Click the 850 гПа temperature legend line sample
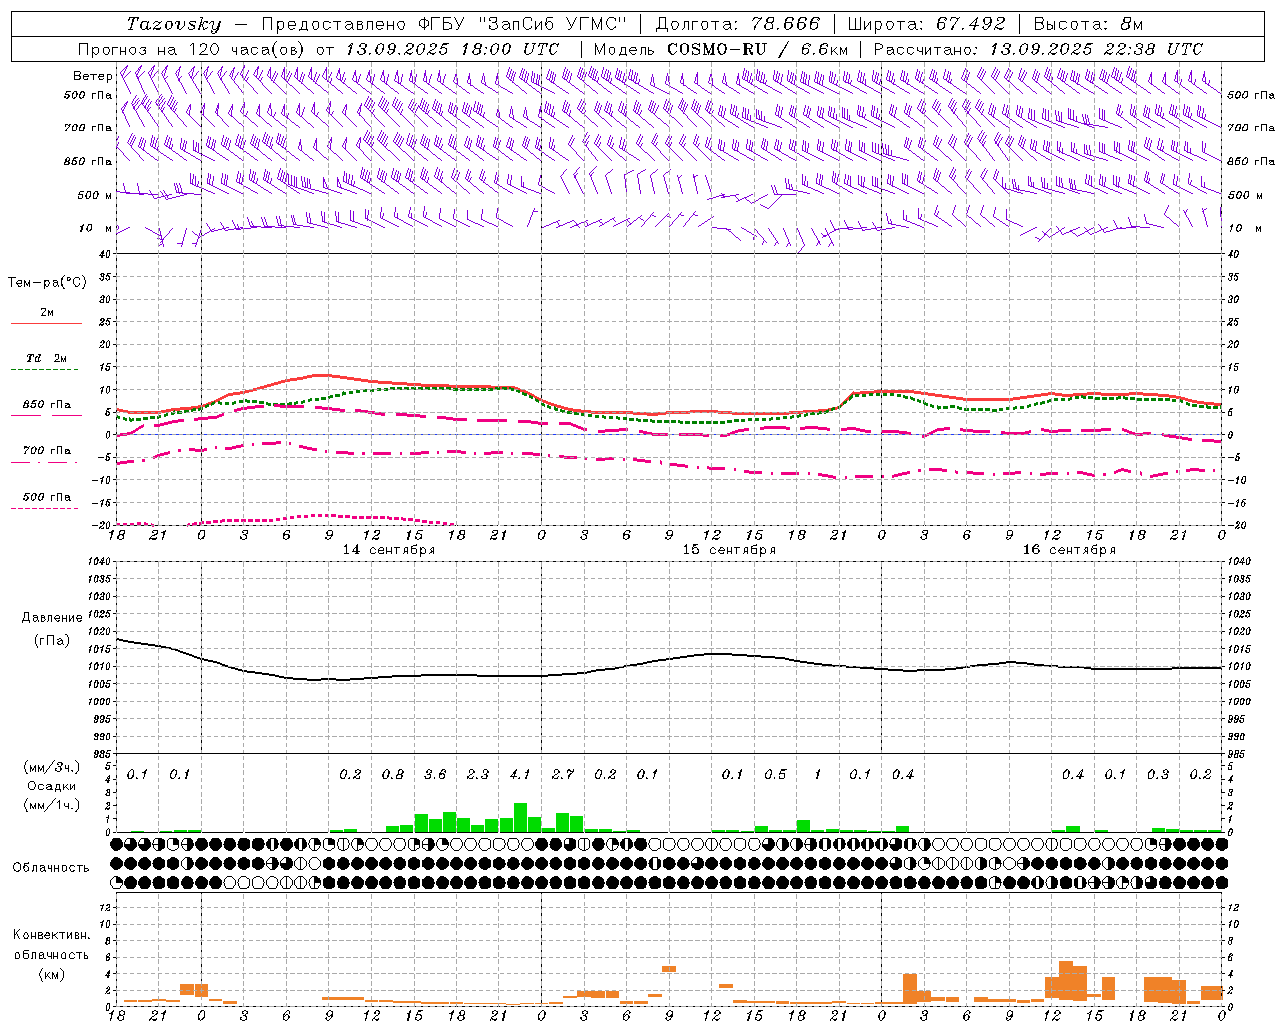The height and width of the screenshot is (1024, 1280). click(46, 416)
